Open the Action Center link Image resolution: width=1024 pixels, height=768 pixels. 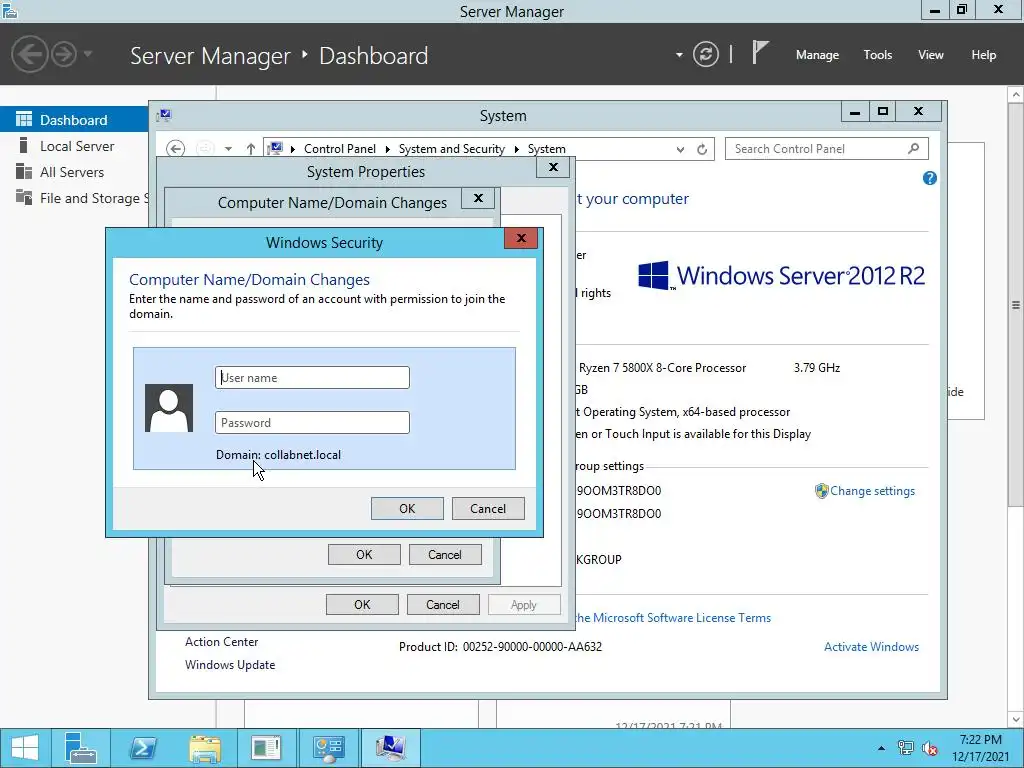(221, 642)
